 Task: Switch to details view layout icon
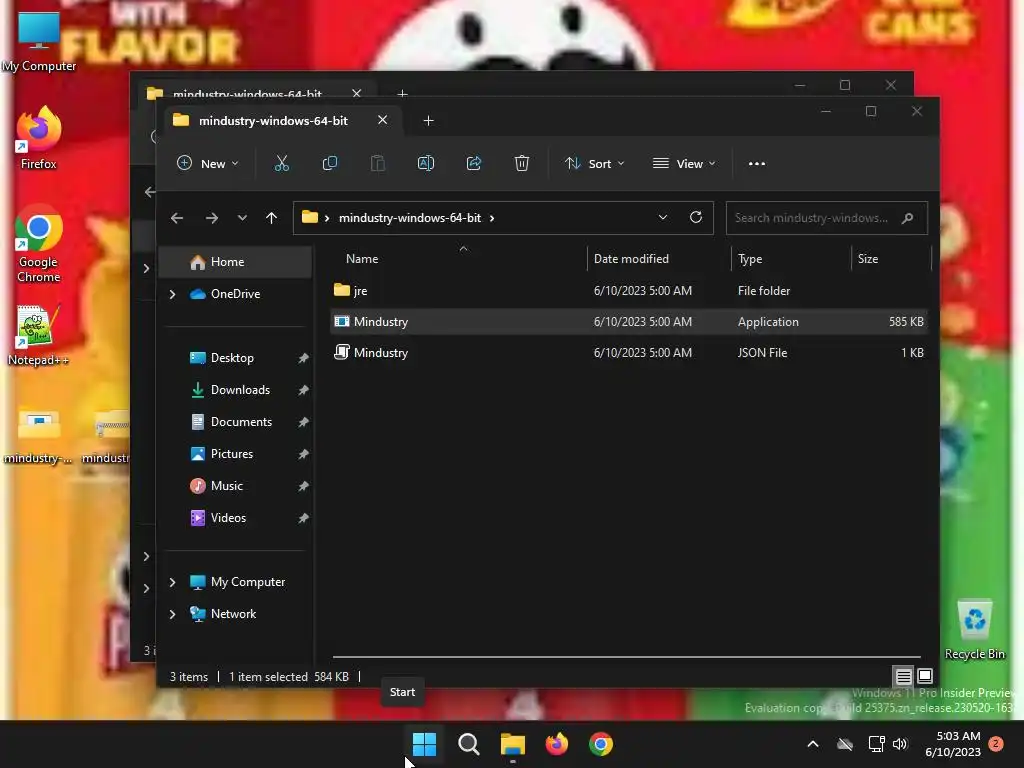point(903,676)
